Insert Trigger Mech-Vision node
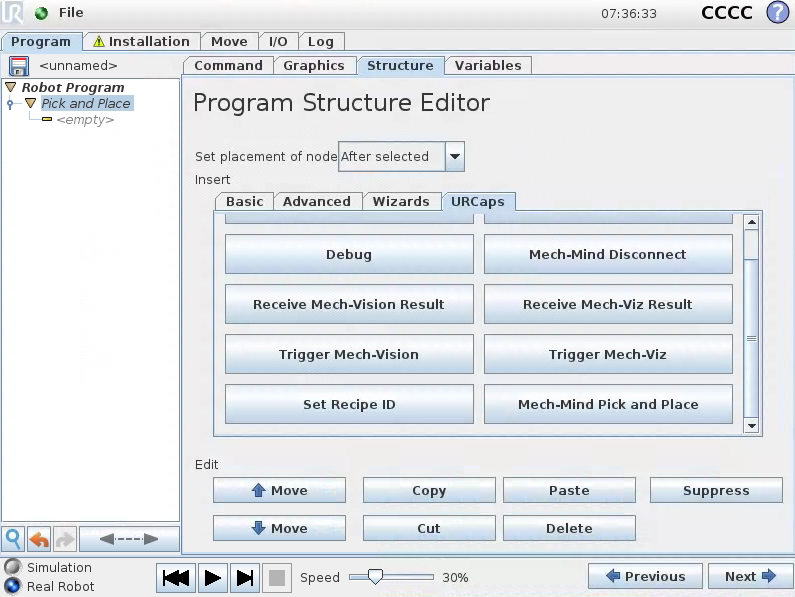The image size is (795, 597). pyautogui.click(x=349, y=354)
